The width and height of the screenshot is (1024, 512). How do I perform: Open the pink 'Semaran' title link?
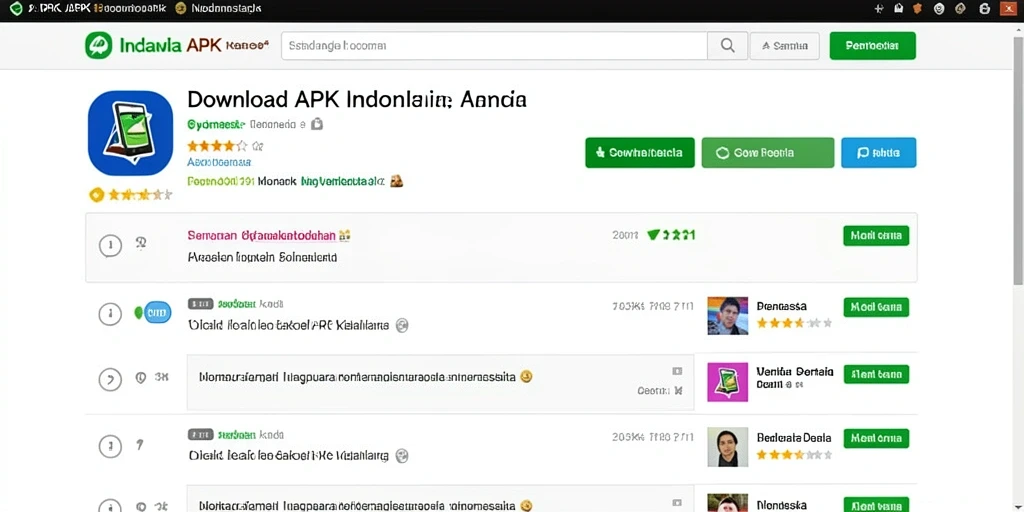coord(261,235)
